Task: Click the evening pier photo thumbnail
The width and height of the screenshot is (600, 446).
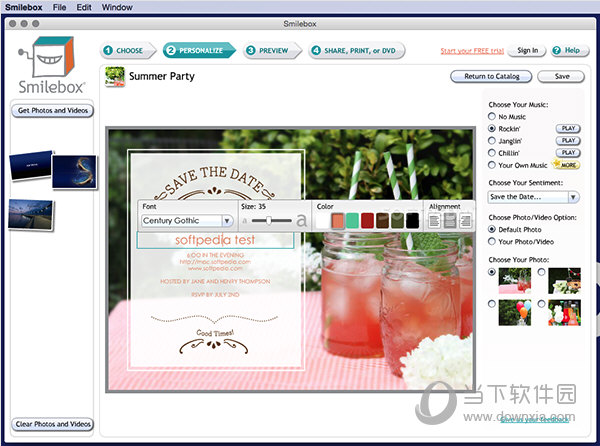Action: [31, 215]
